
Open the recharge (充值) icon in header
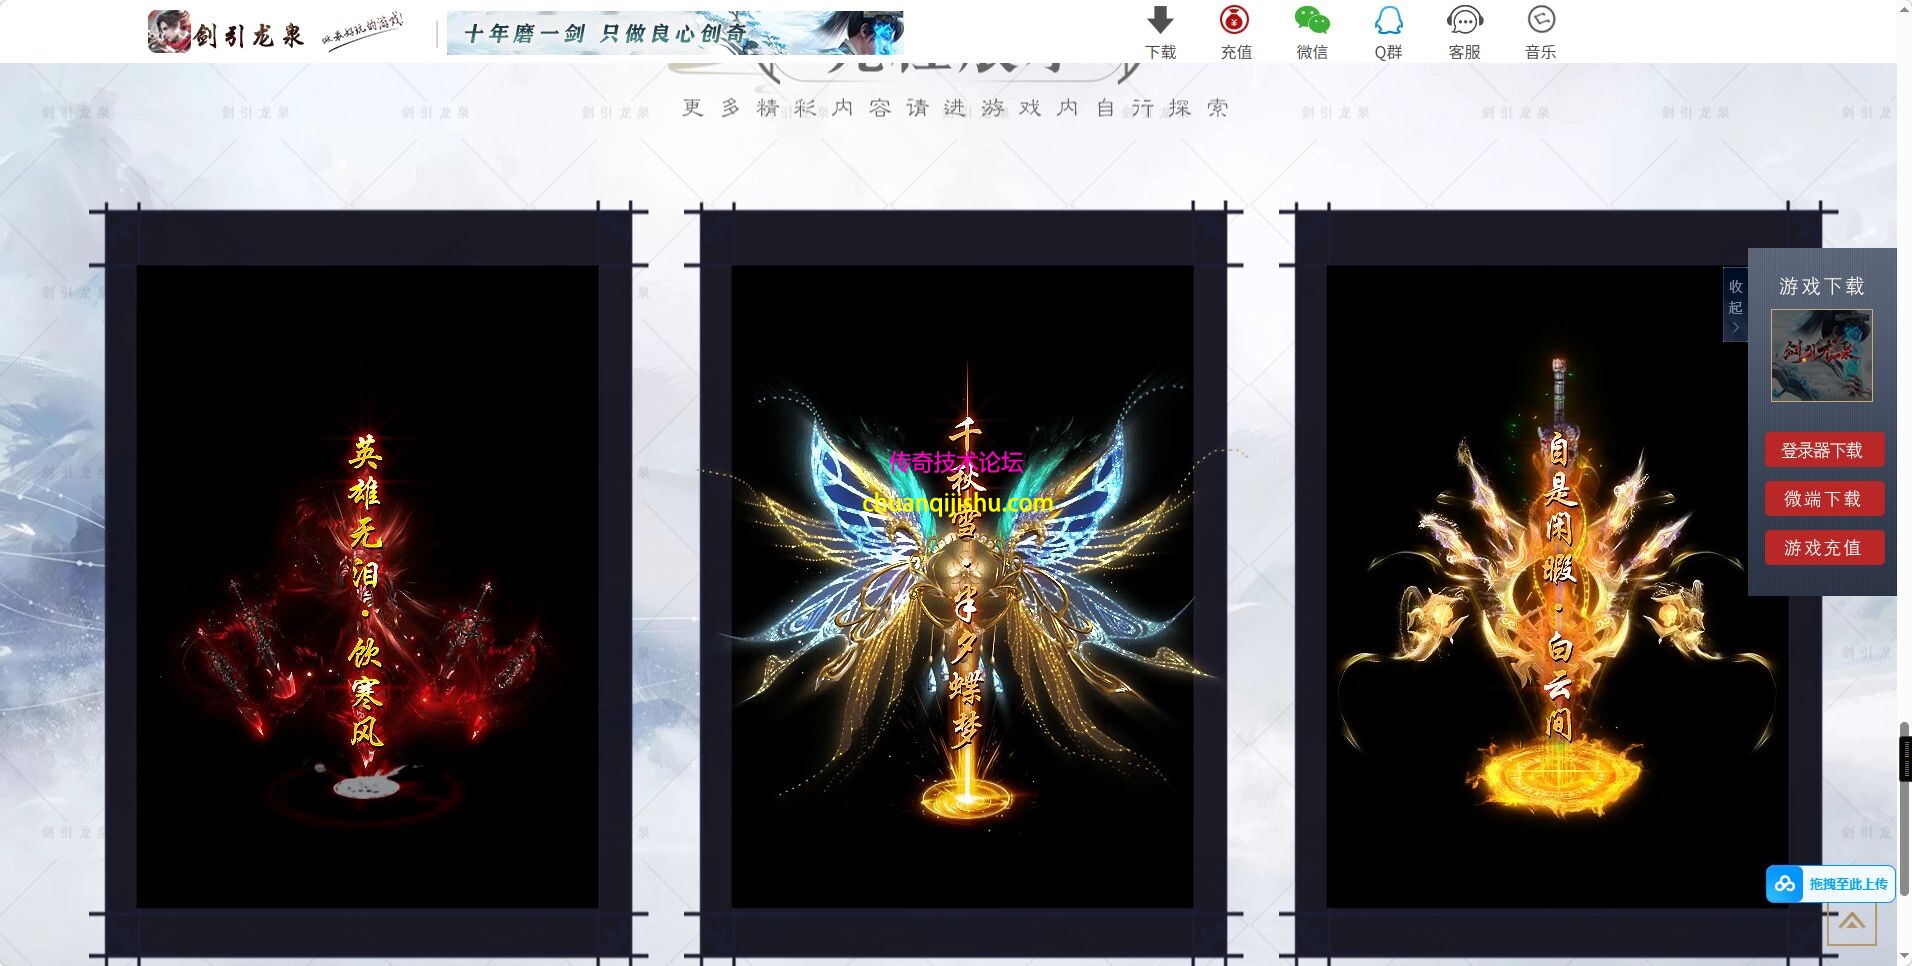click(1235, 21)
